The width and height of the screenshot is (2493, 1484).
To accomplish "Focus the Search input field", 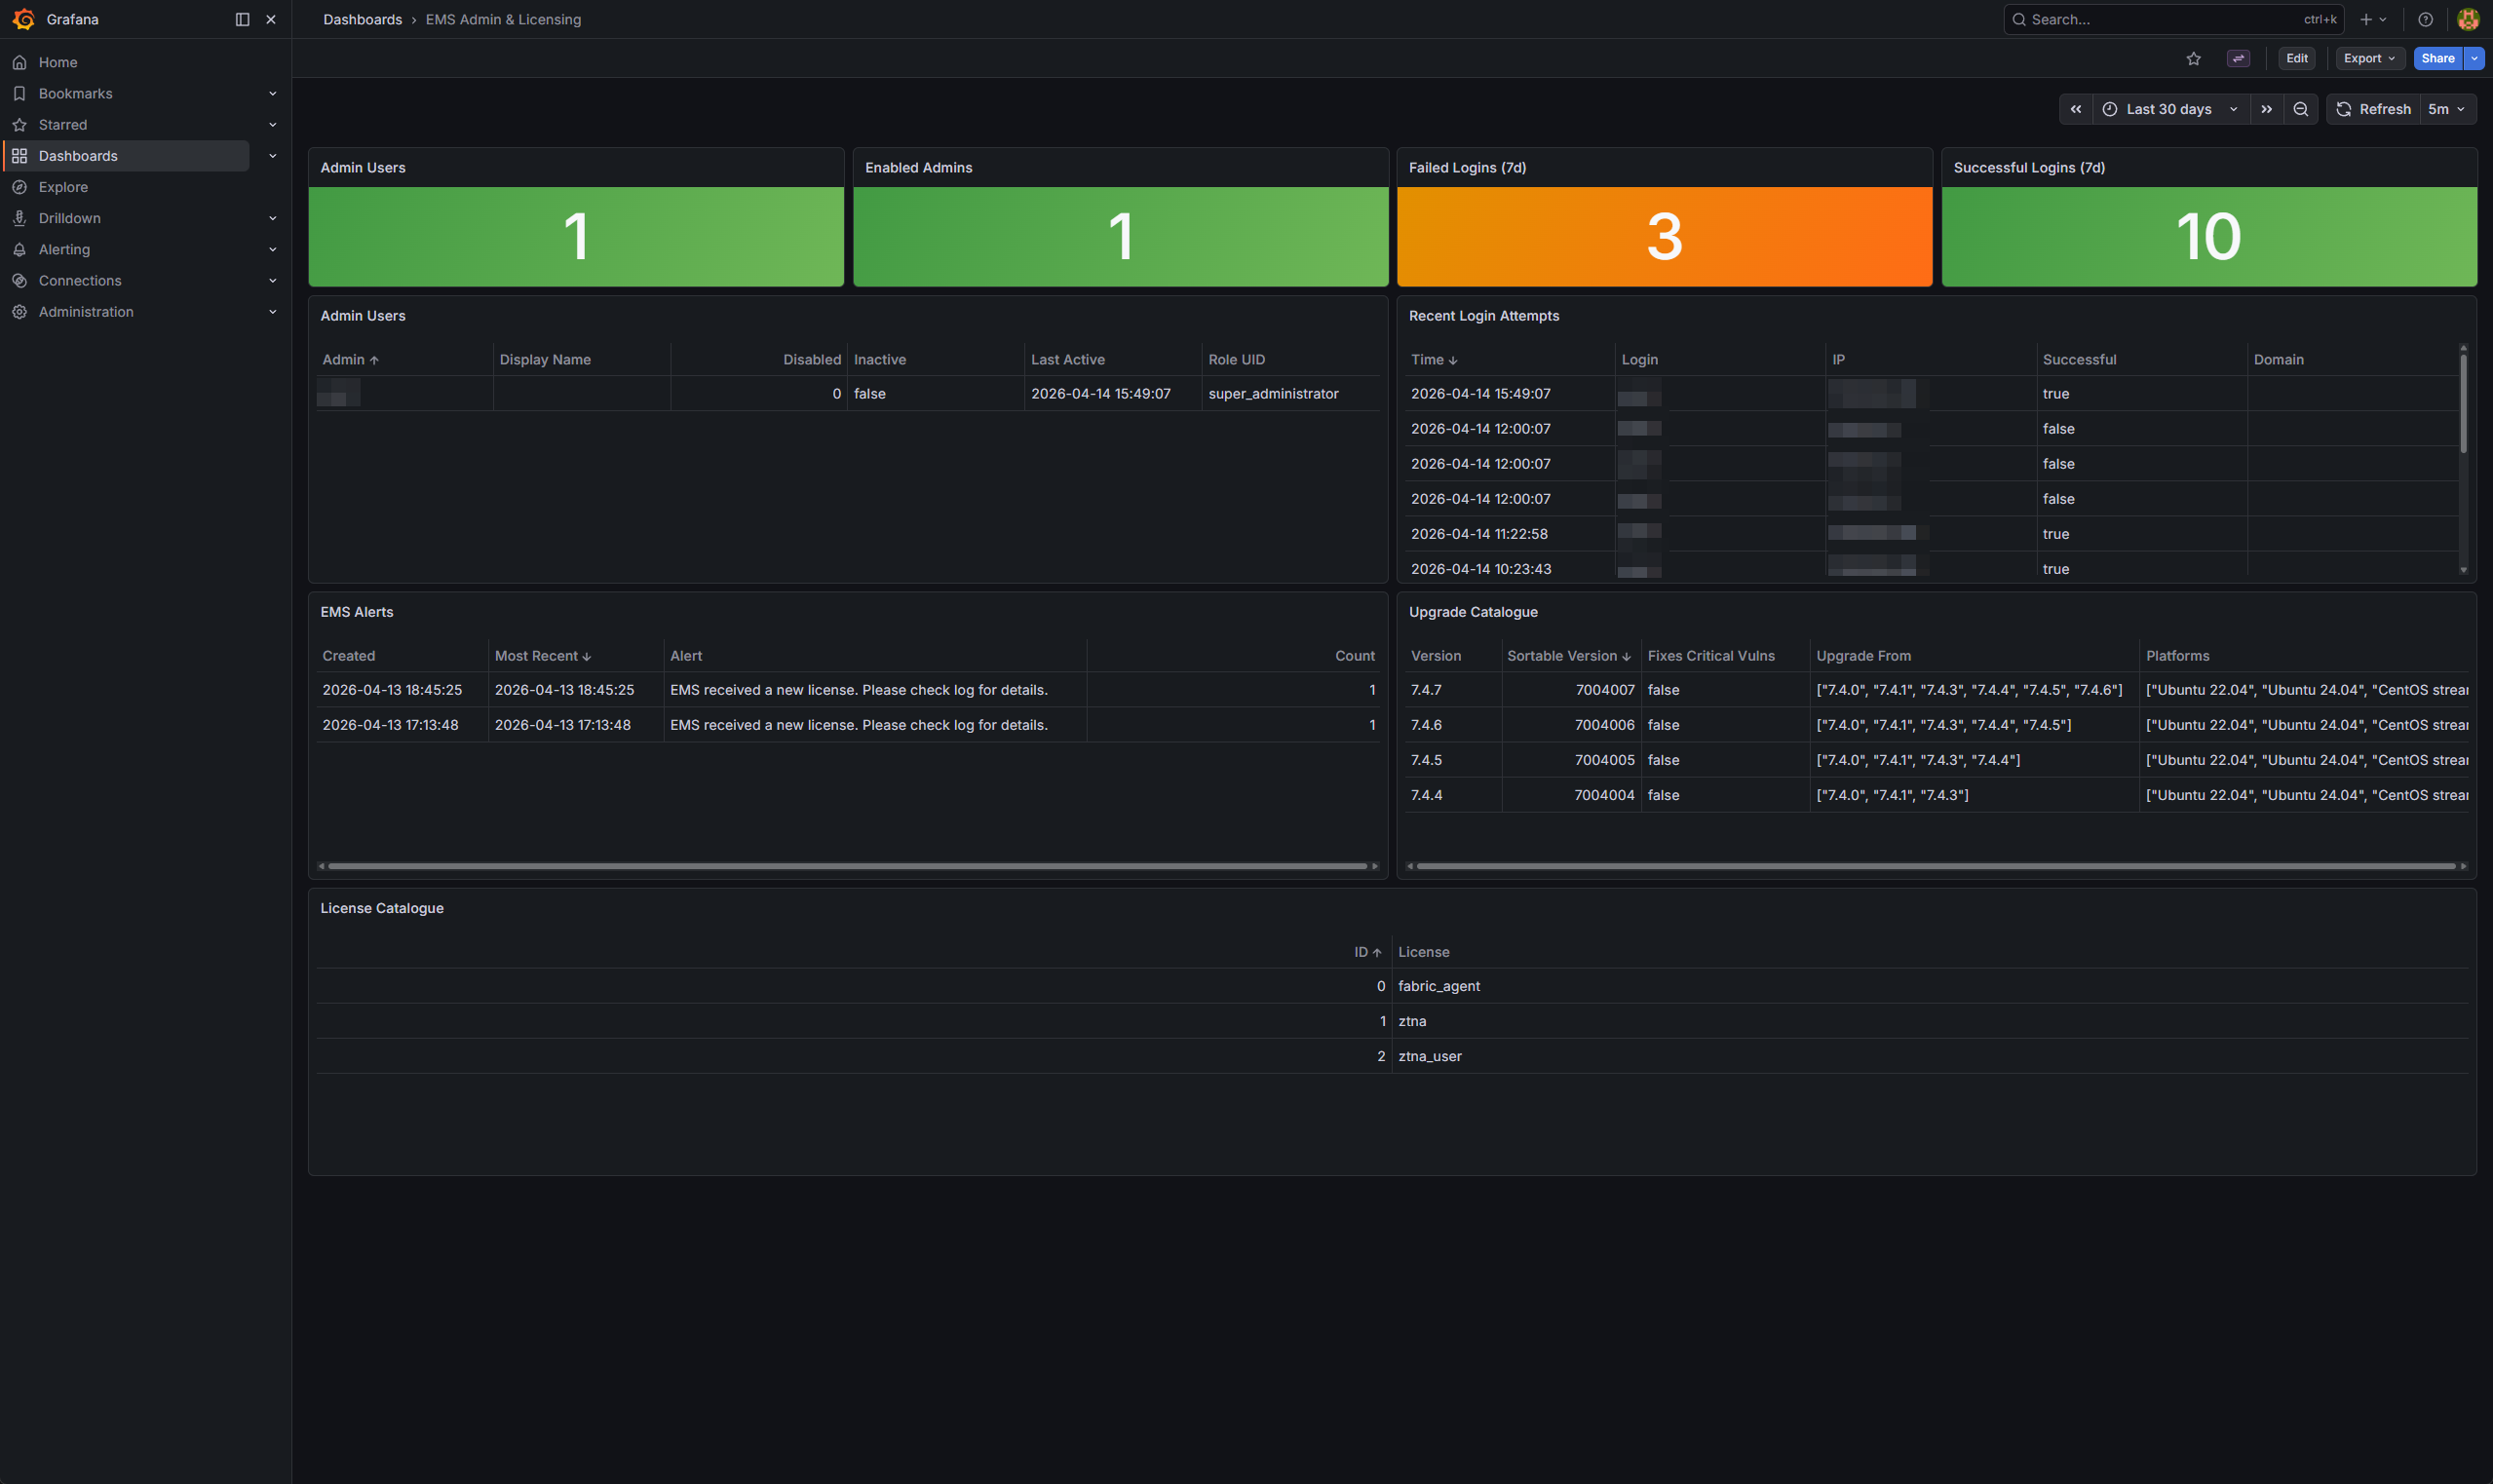I will tap(2173, 19).
